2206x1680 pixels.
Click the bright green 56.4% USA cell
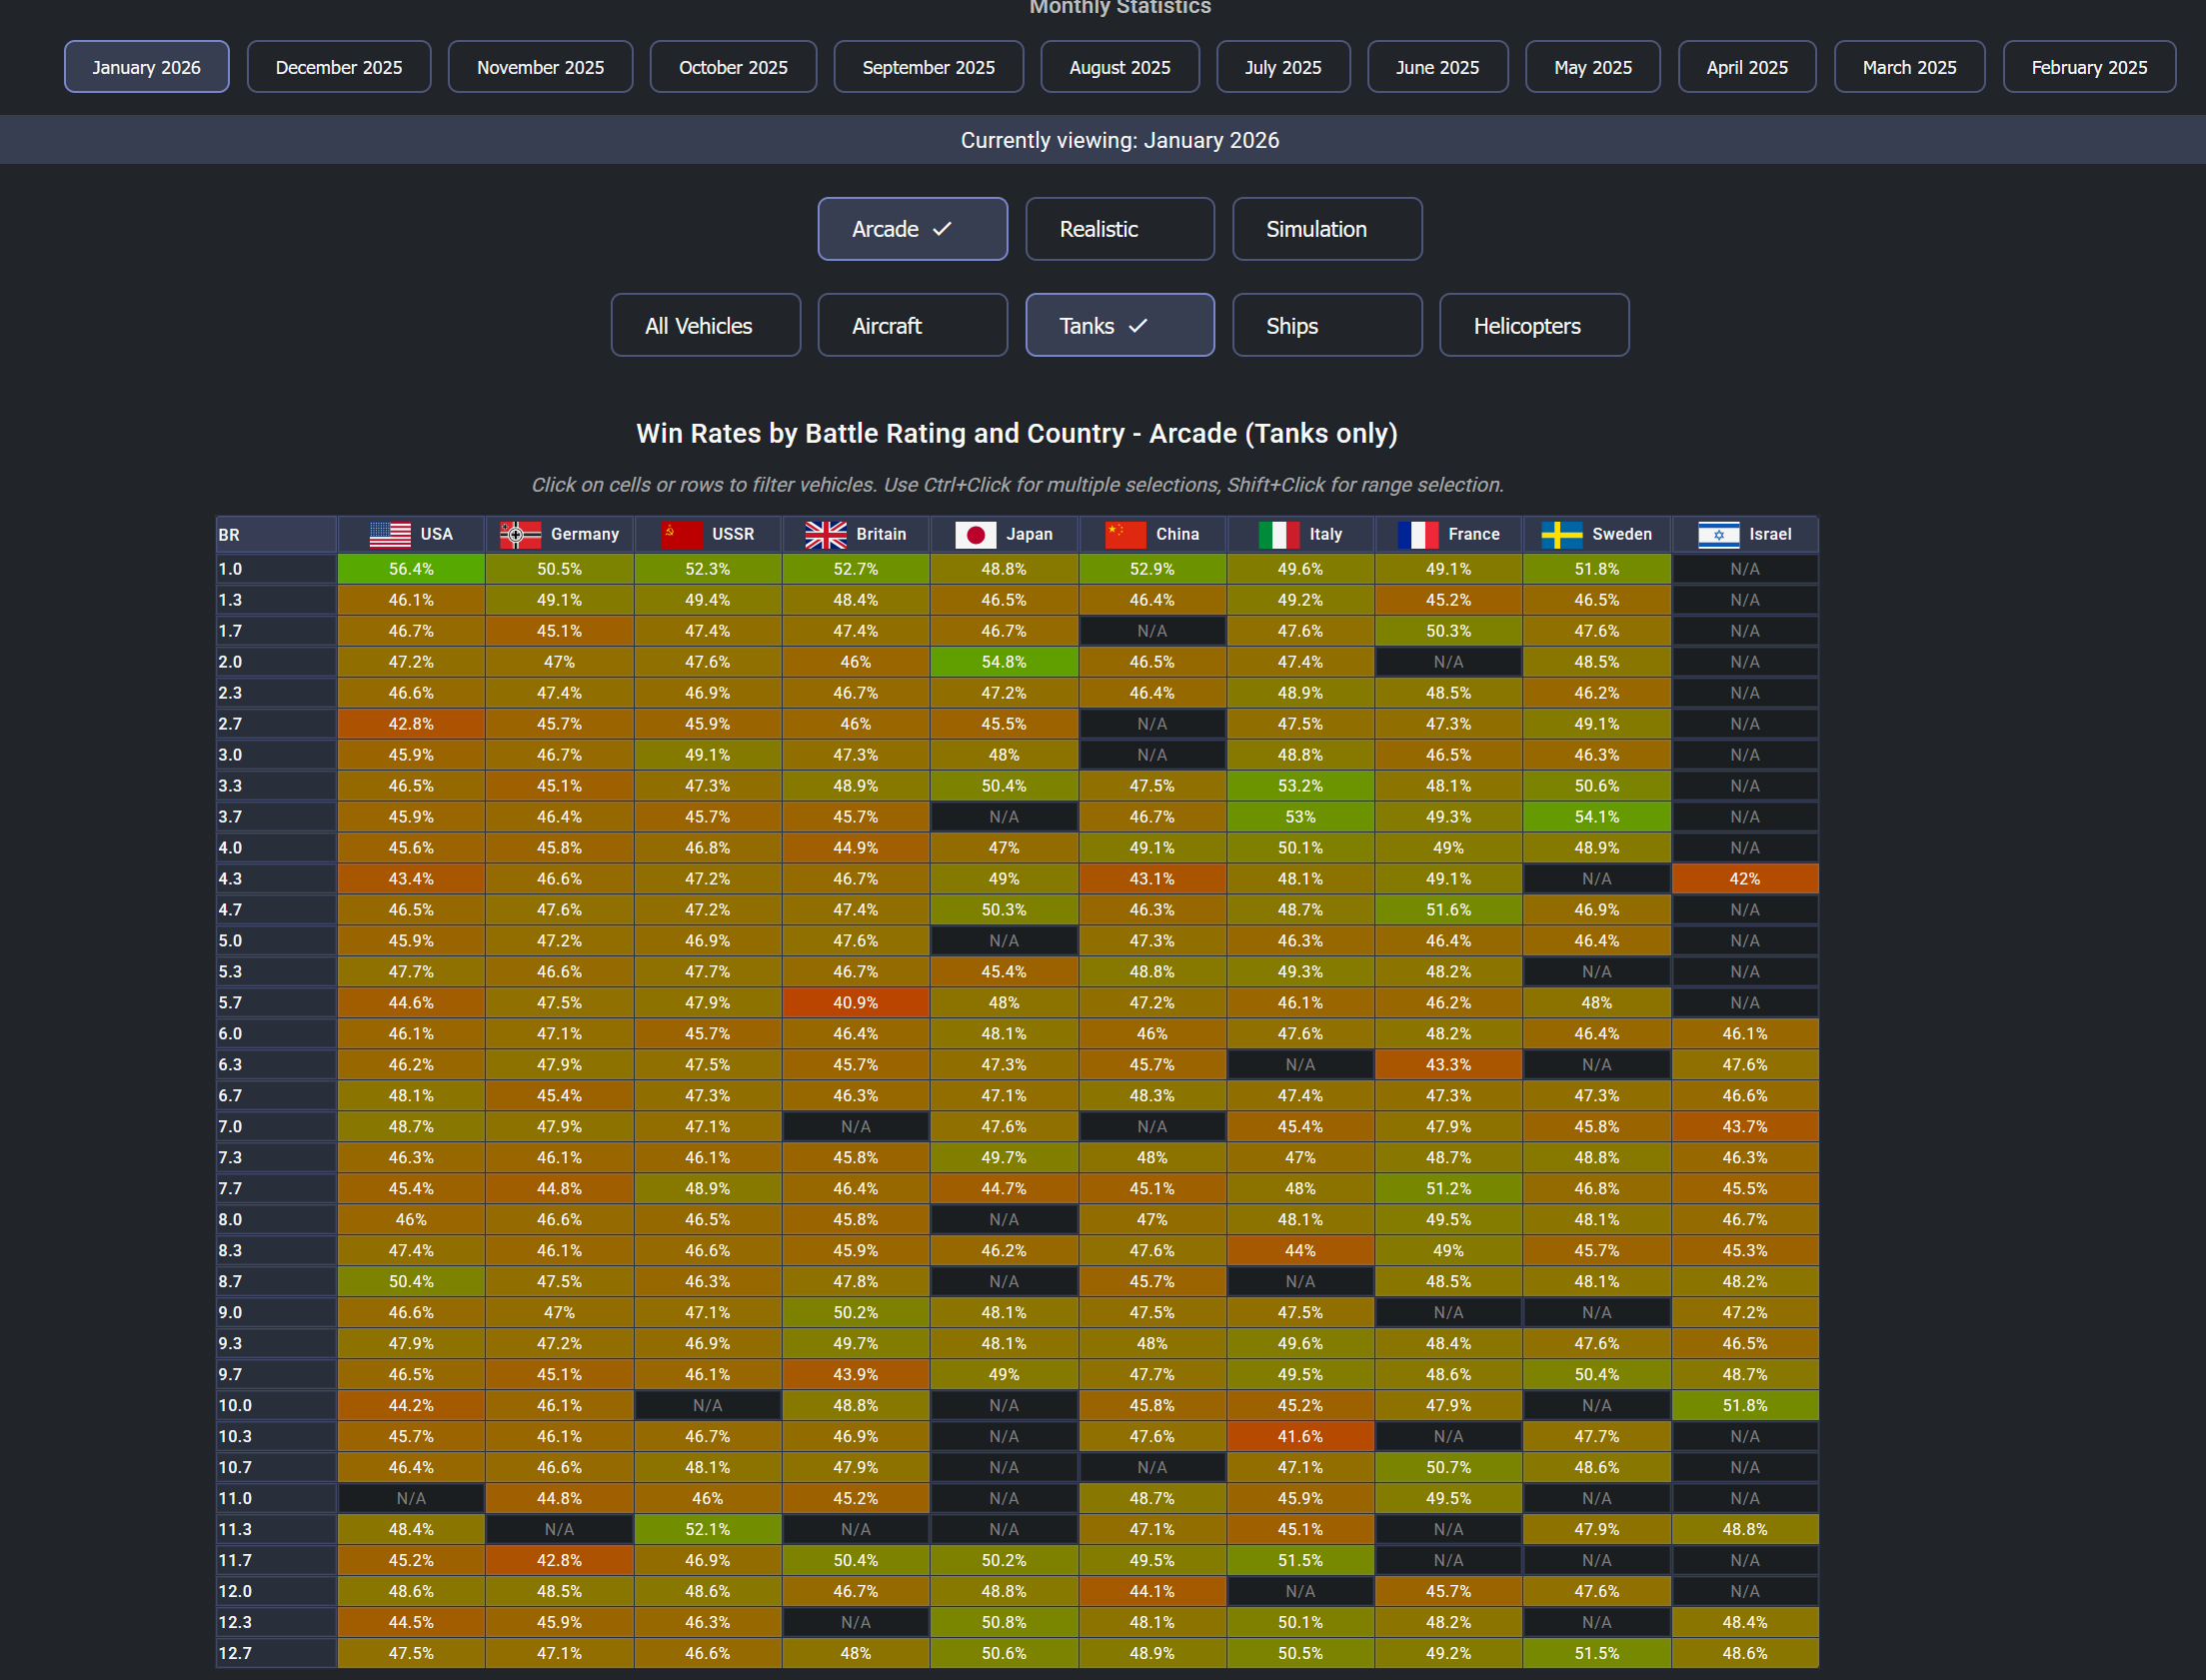[411, 569]
